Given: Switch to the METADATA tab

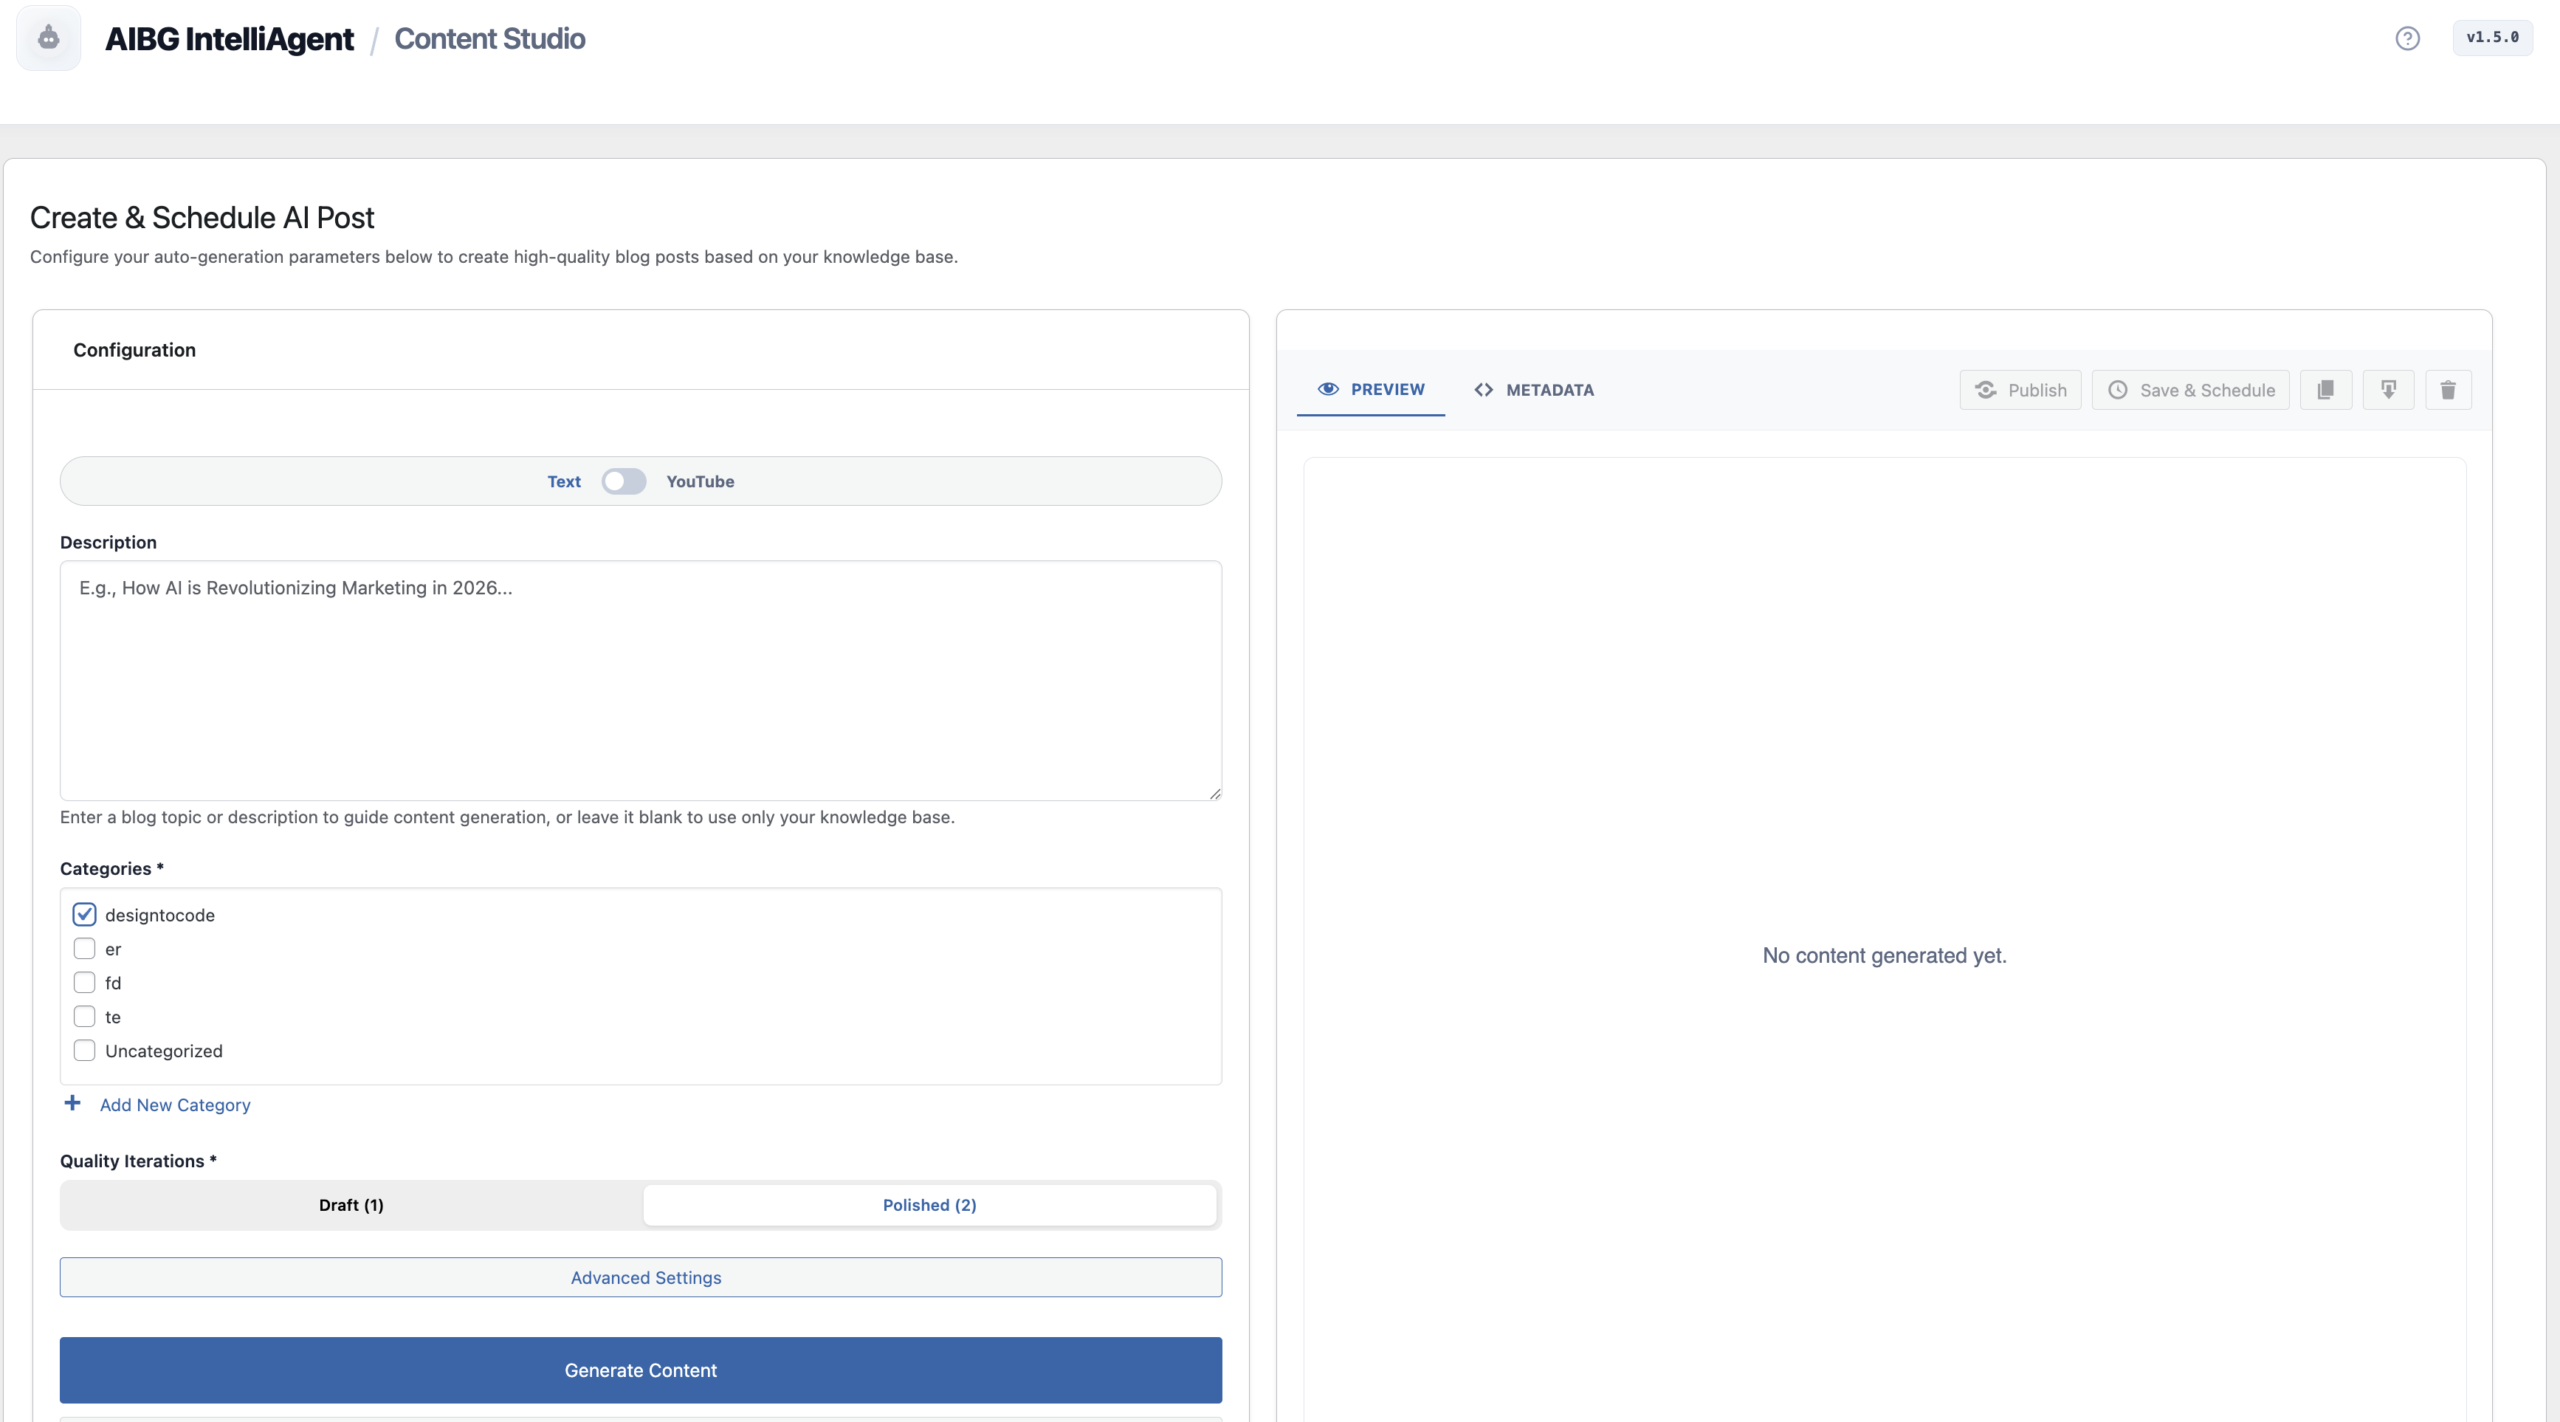Looking at the screenshot, I should click(1549, 389).
